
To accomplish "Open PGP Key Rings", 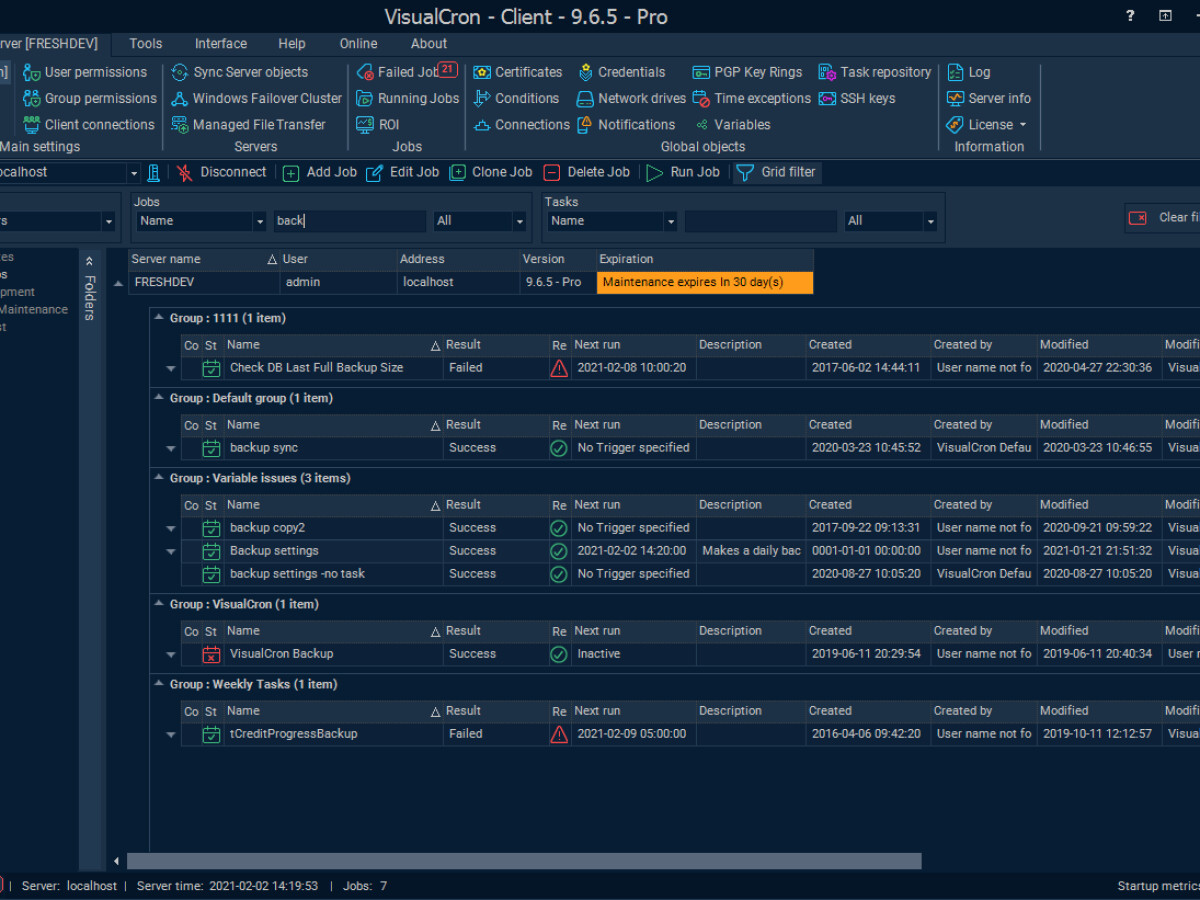I will [x=747, y=71].
